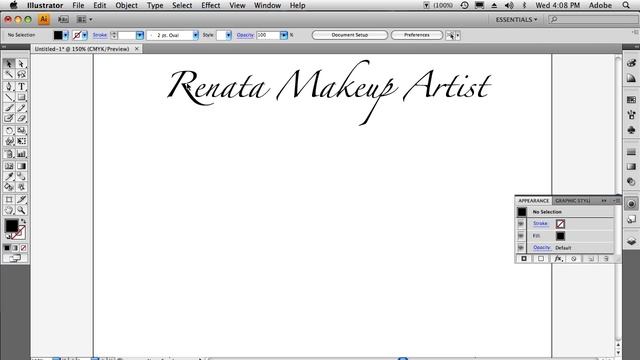Click the Document Setup button
Viewport: 640px width, 360px height.
click(x=350, y=35)
